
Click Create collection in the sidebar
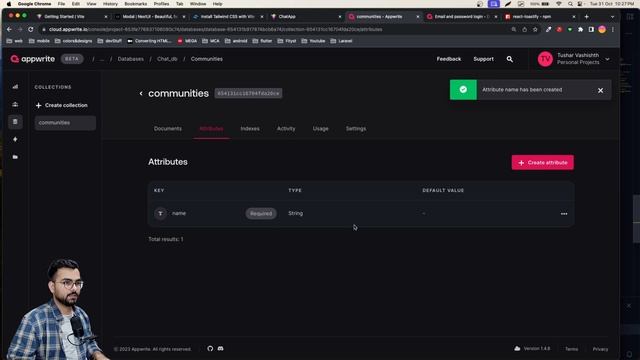[x=61, y=105]
